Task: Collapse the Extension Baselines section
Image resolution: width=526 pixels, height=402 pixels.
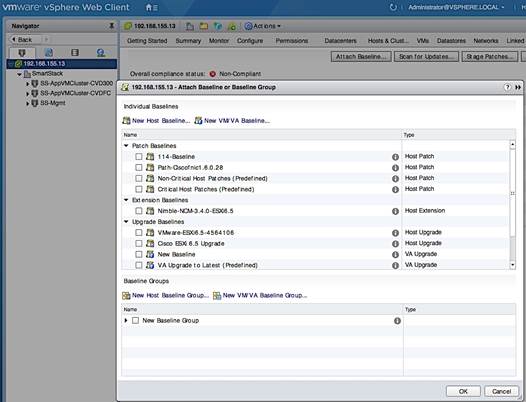Action: 126,200
